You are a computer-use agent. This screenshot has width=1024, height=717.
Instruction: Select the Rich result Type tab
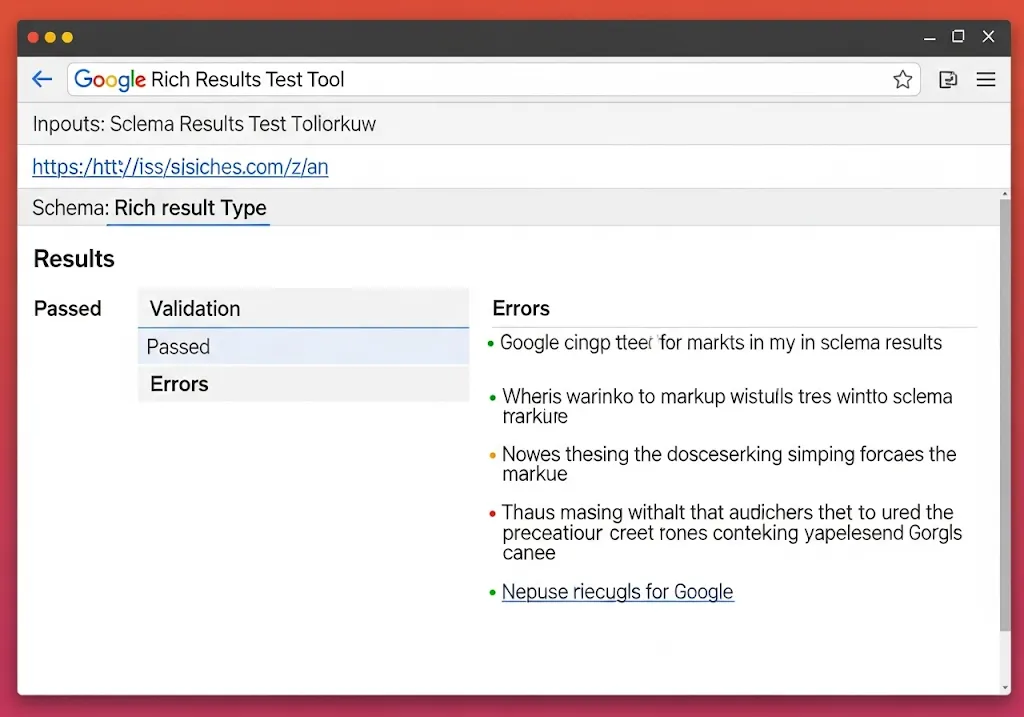coord(190,208)
